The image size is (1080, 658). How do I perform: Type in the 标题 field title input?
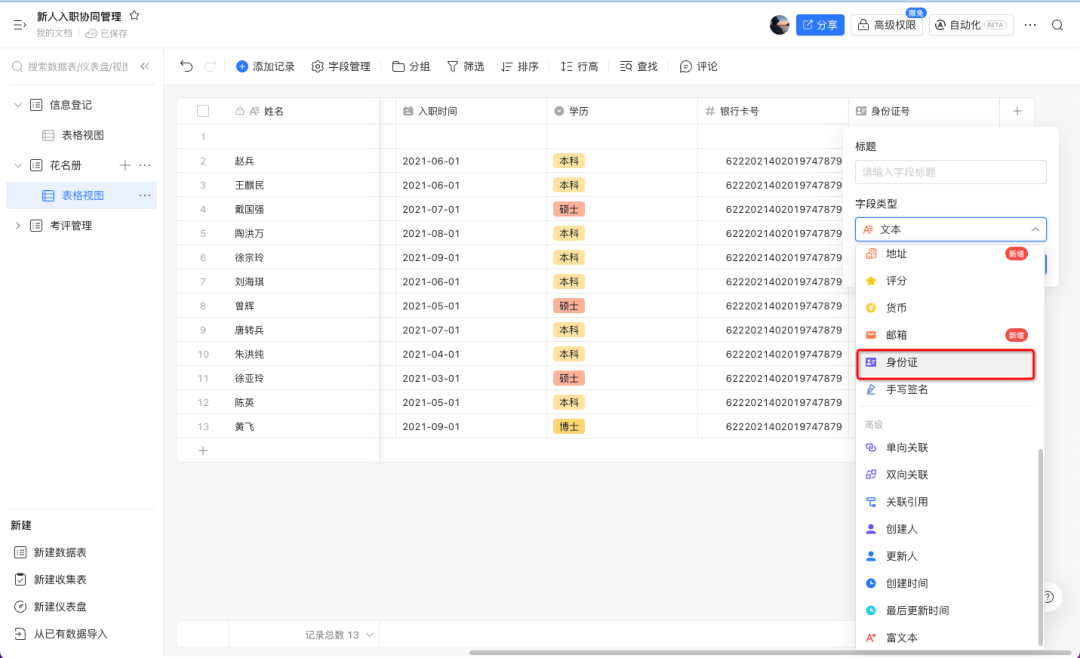tap(950, 172)
